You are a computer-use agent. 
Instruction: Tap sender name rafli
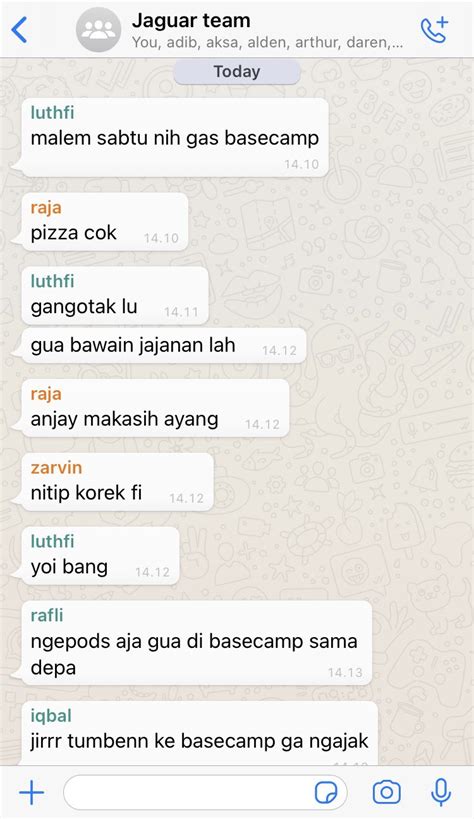47,615
